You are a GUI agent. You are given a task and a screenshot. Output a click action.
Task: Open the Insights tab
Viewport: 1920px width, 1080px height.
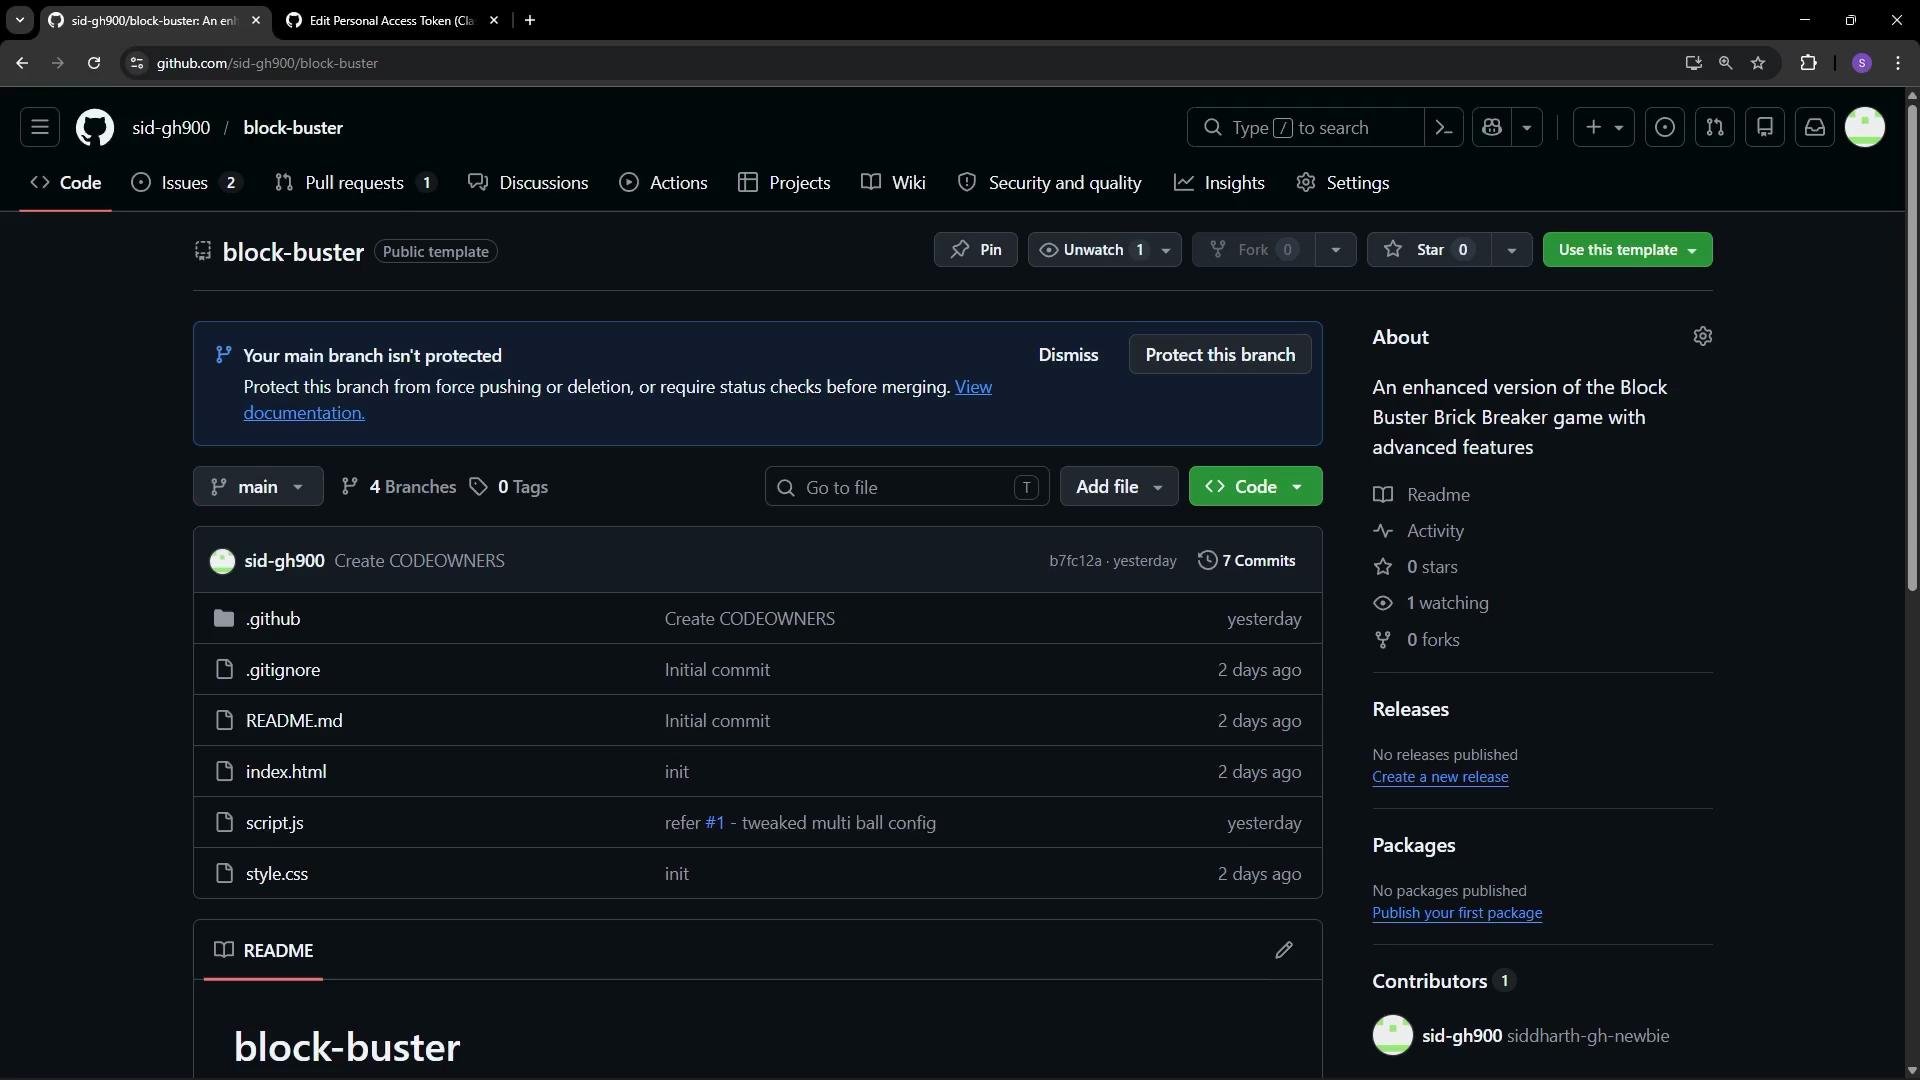click(x=1219, y=183)
